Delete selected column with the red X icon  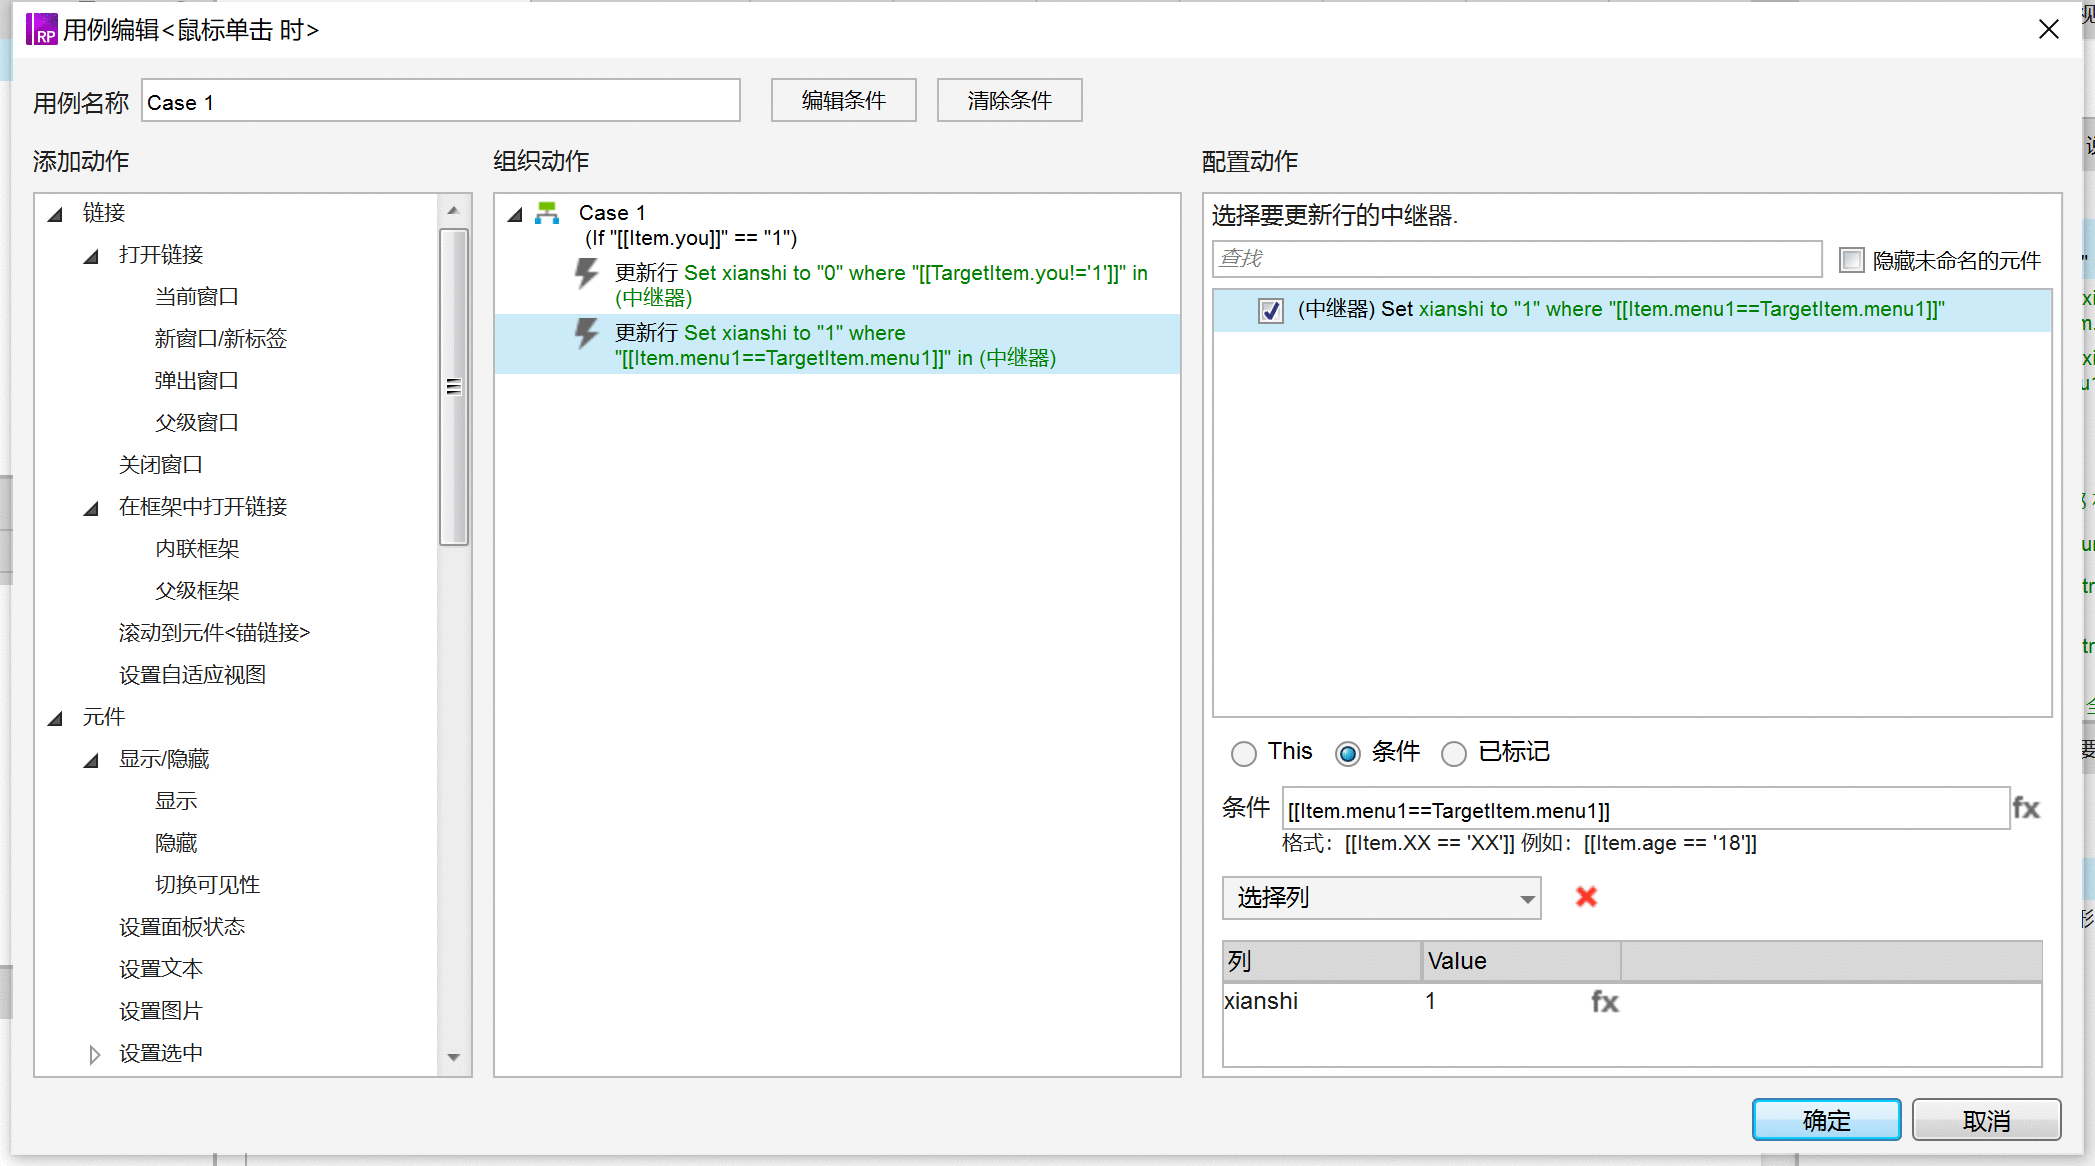[x=1586, y=897]
